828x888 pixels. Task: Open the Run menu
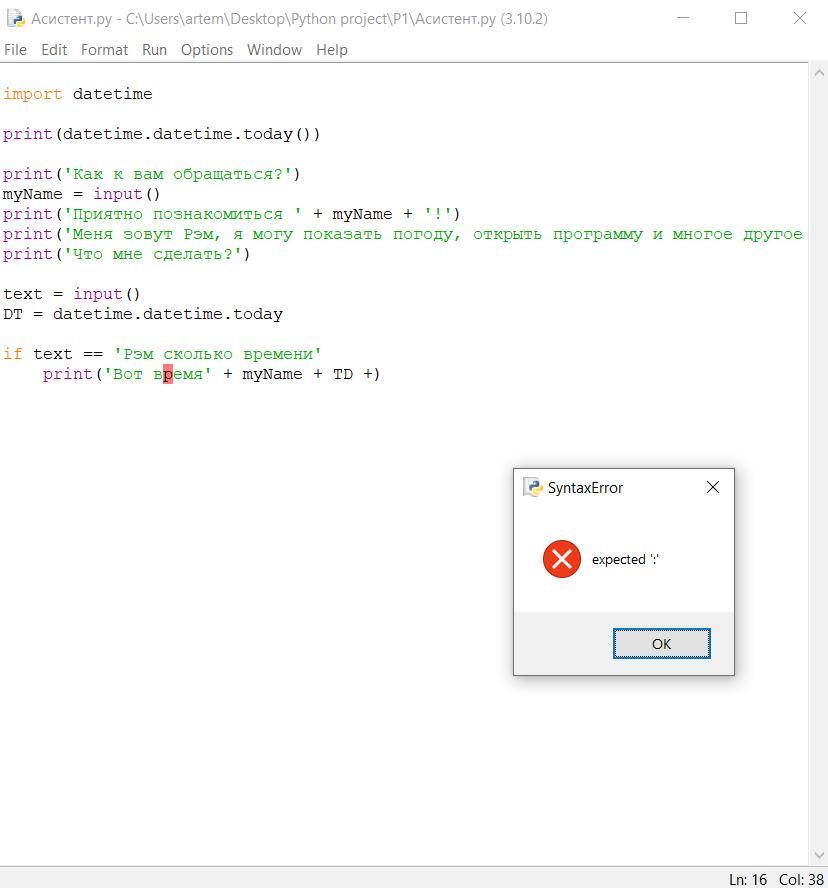[154, 50]
